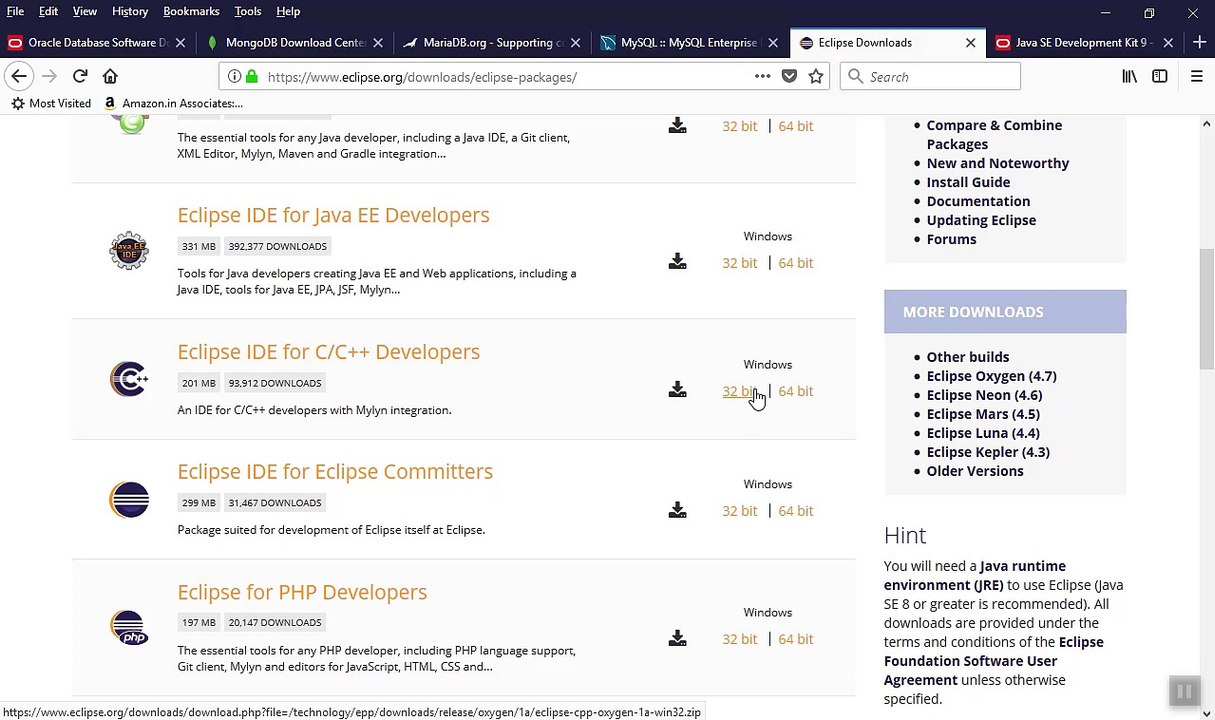Open Eclipse Kepler (4.3) link
The image size is (1215, 720).
[x=988, y=452]
